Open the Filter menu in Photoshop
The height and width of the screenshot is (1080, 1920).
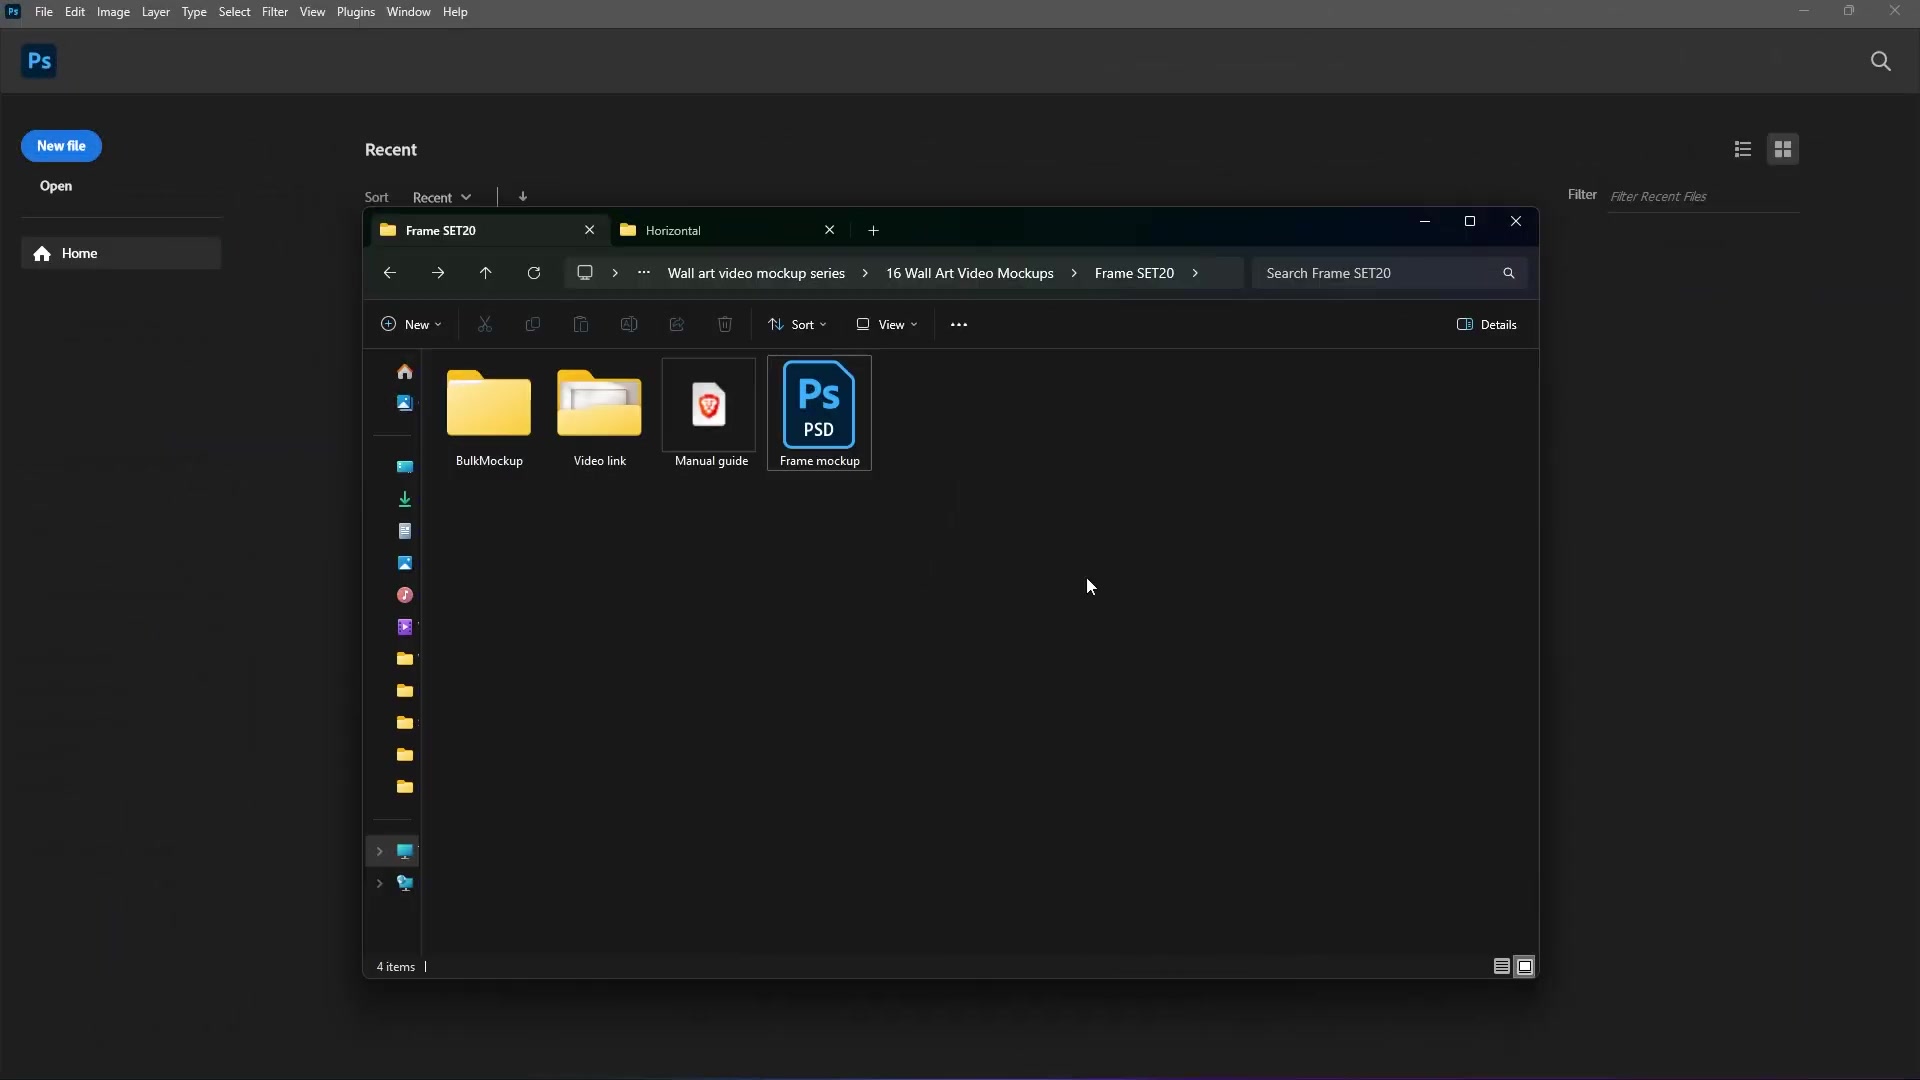click(274, 12)
